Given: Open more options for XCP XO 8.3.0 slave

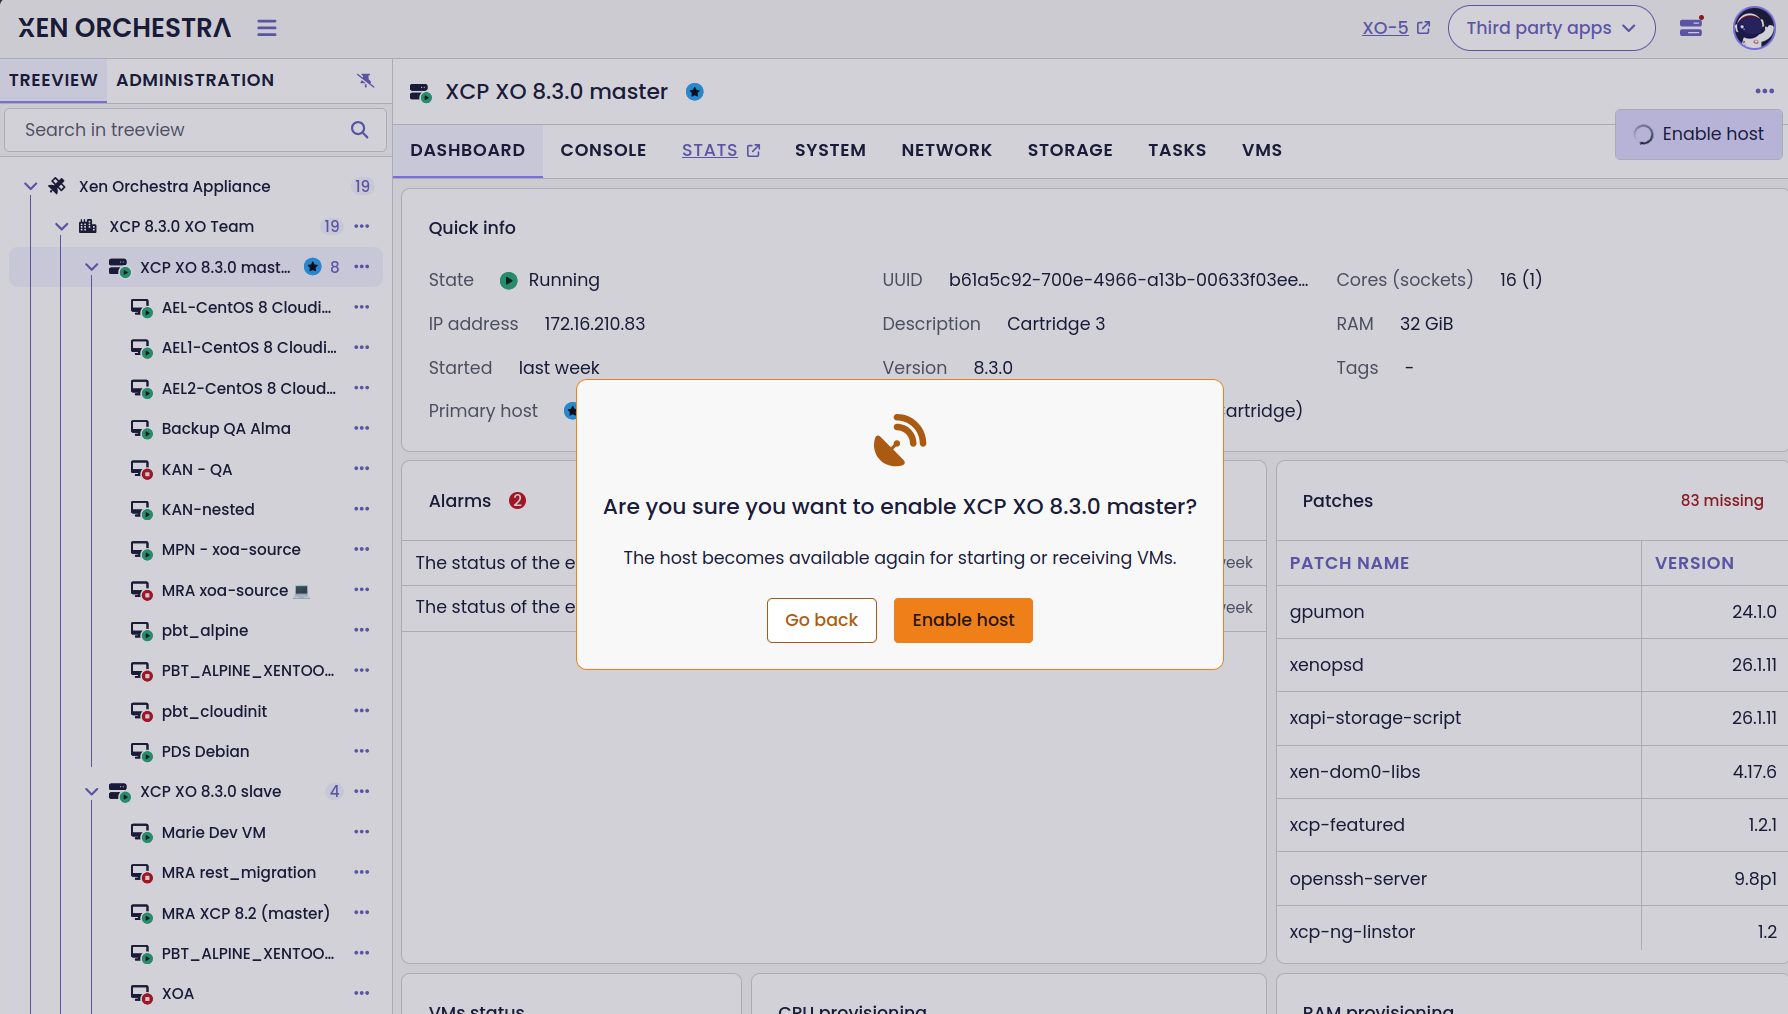Looking at the screenshot, I should (x=362, y=791).
